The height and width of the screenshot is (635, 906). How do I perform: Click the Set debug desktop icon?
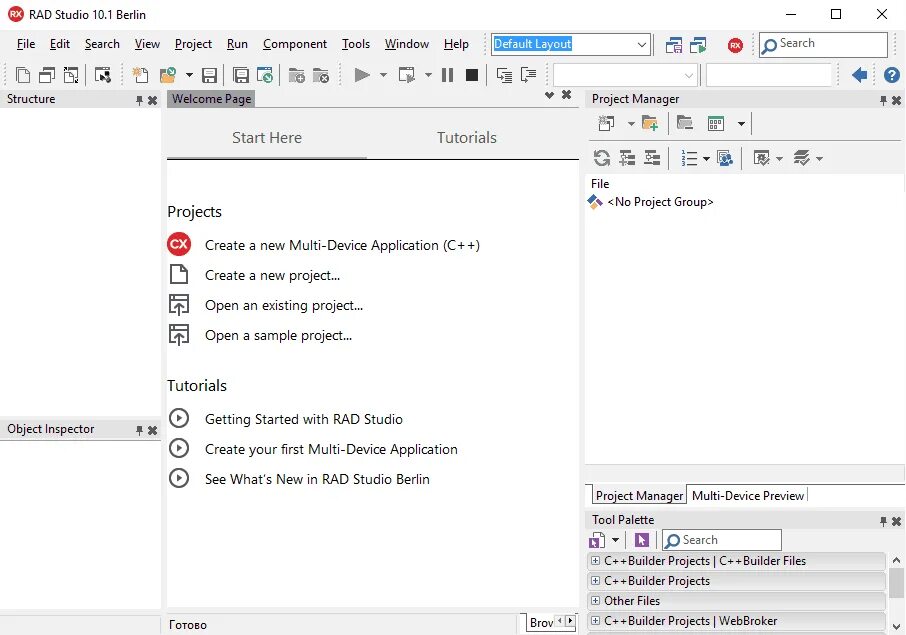tap(698, 45)
